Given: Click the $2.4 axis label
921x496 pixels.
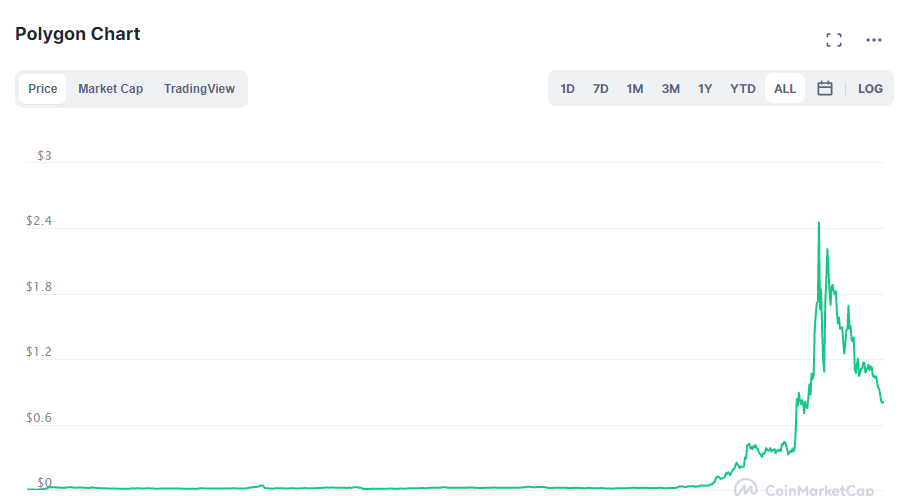Looking at the screenshot, I should [x=39, y=221].
